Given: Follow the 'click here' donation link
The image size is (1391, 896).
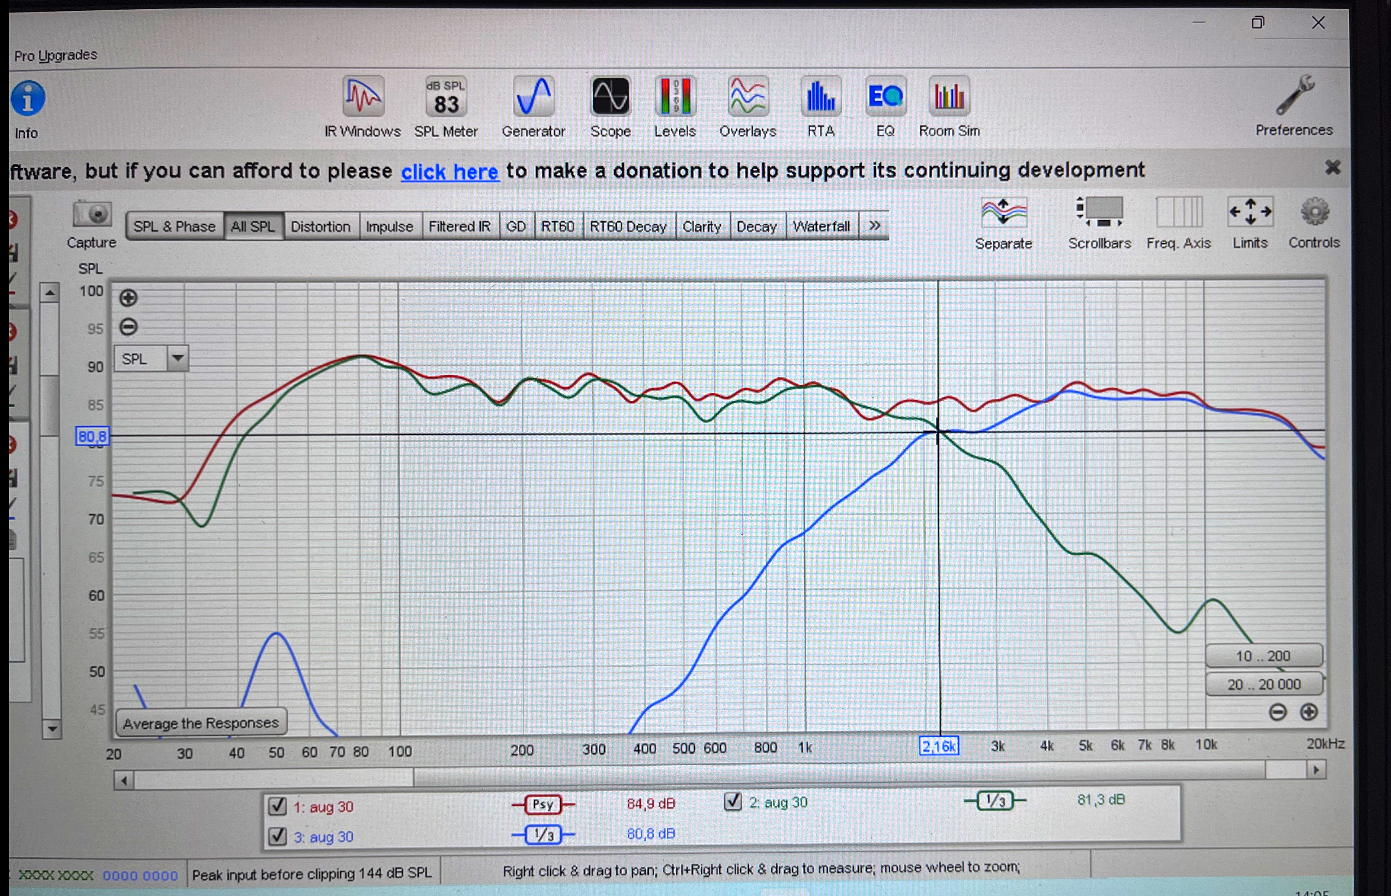Looking at the screenshot, I should coord(449,172).
